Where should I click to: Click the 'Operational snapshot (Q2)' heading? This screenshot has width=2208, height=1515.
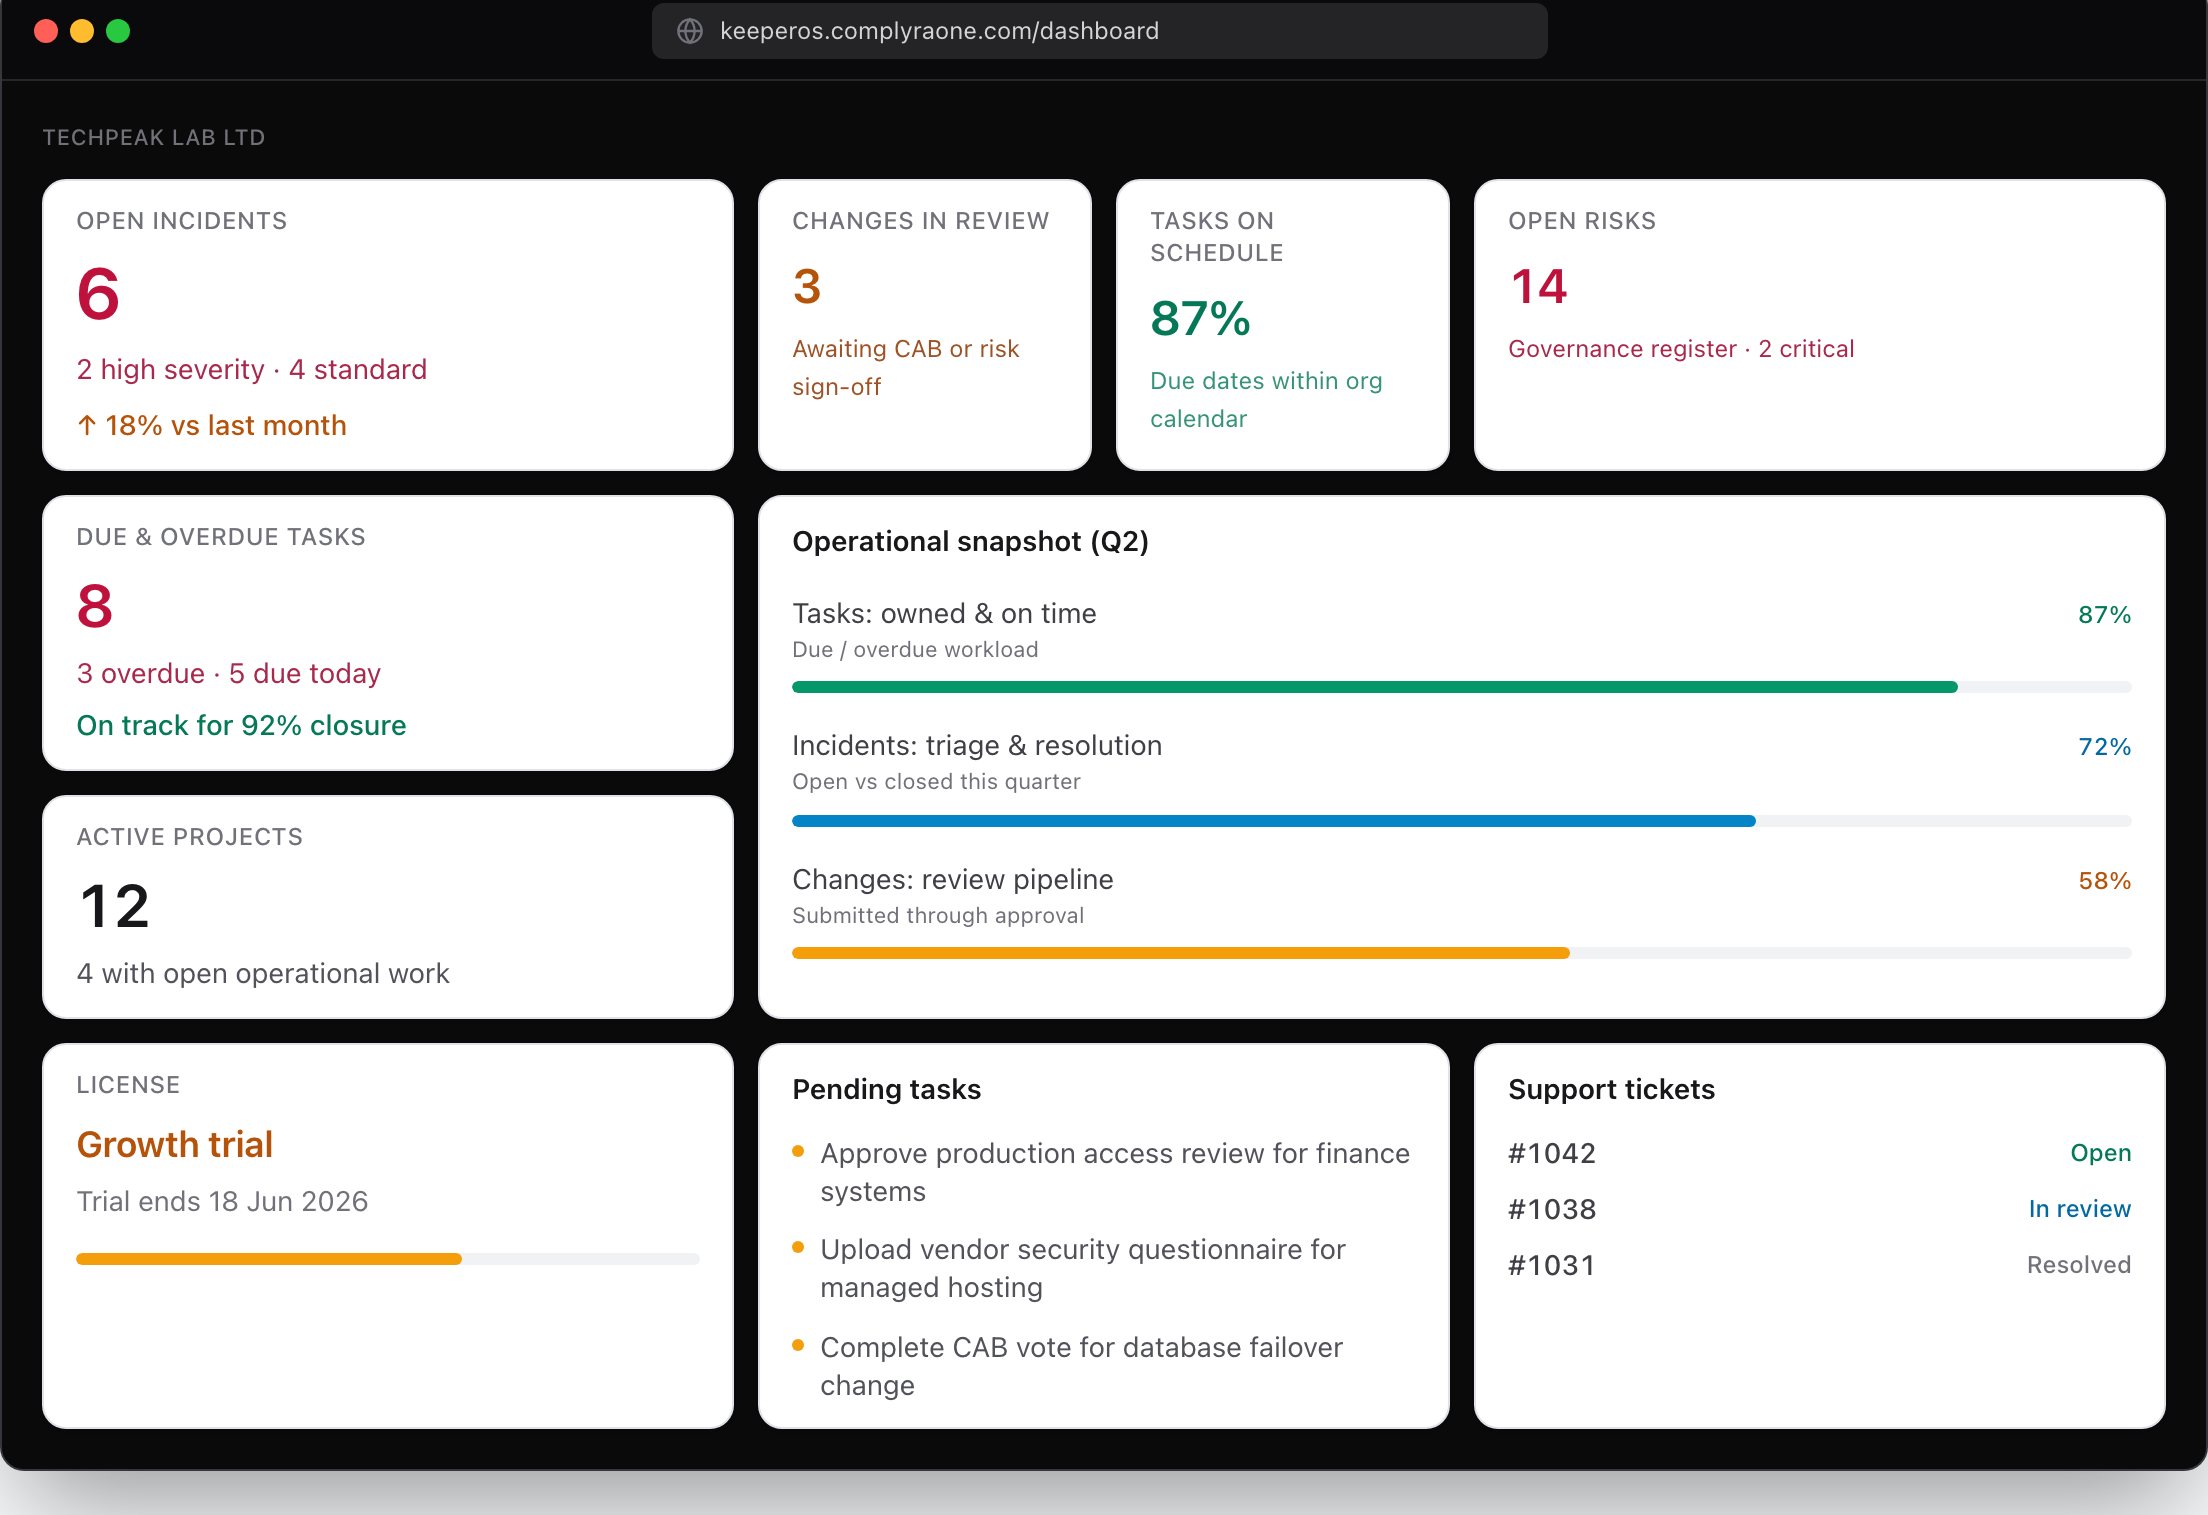[x=970, y=542]
